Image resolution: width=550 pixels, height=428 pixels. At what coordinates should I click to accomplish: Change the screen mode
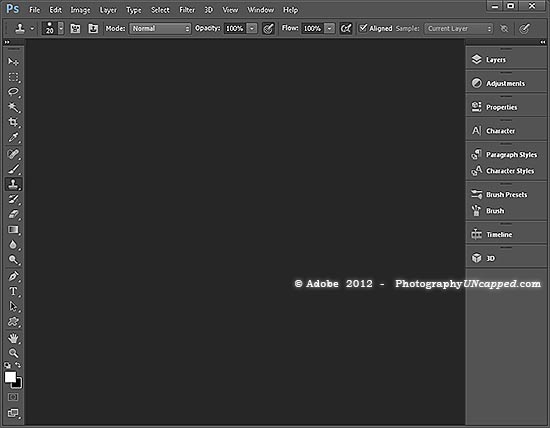[13, 413]
